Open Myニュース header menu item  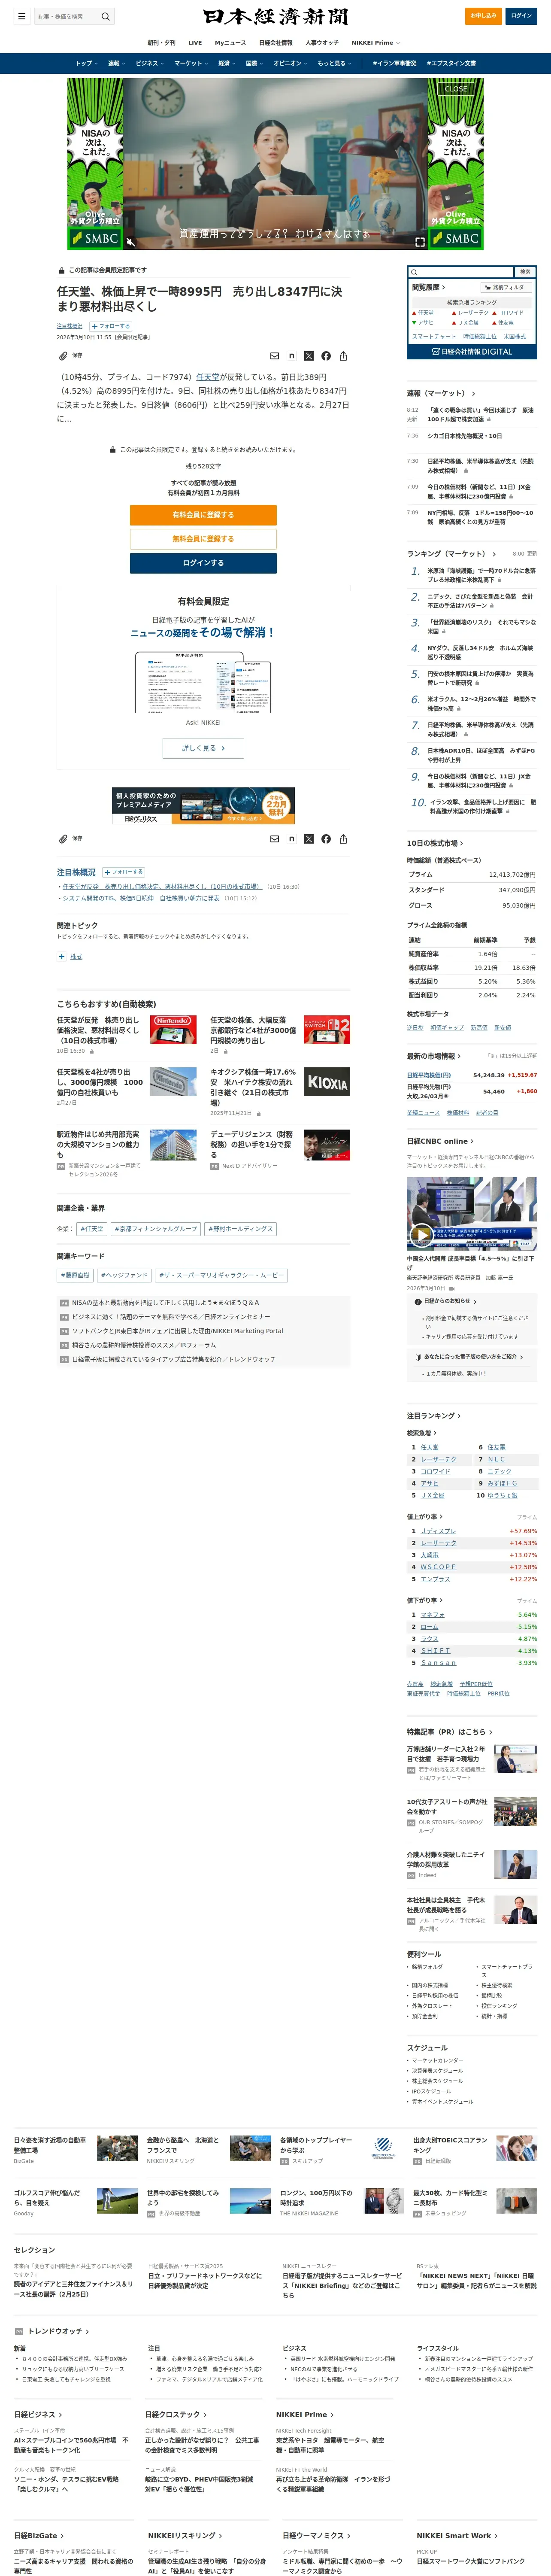[x=230, y=43]
